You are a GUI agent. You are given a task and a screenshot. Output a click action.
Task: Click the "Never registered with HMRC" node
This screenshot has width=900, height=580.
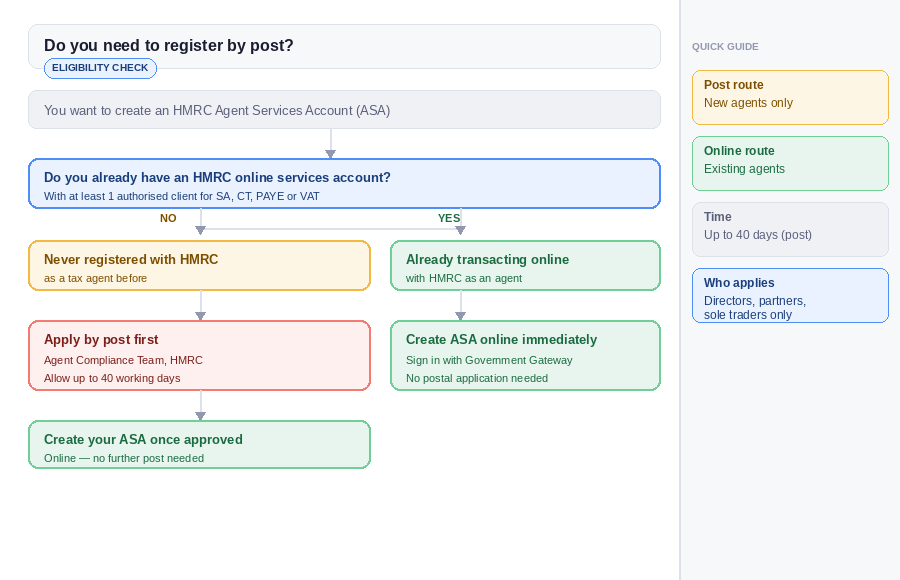(x=199, y=265)
